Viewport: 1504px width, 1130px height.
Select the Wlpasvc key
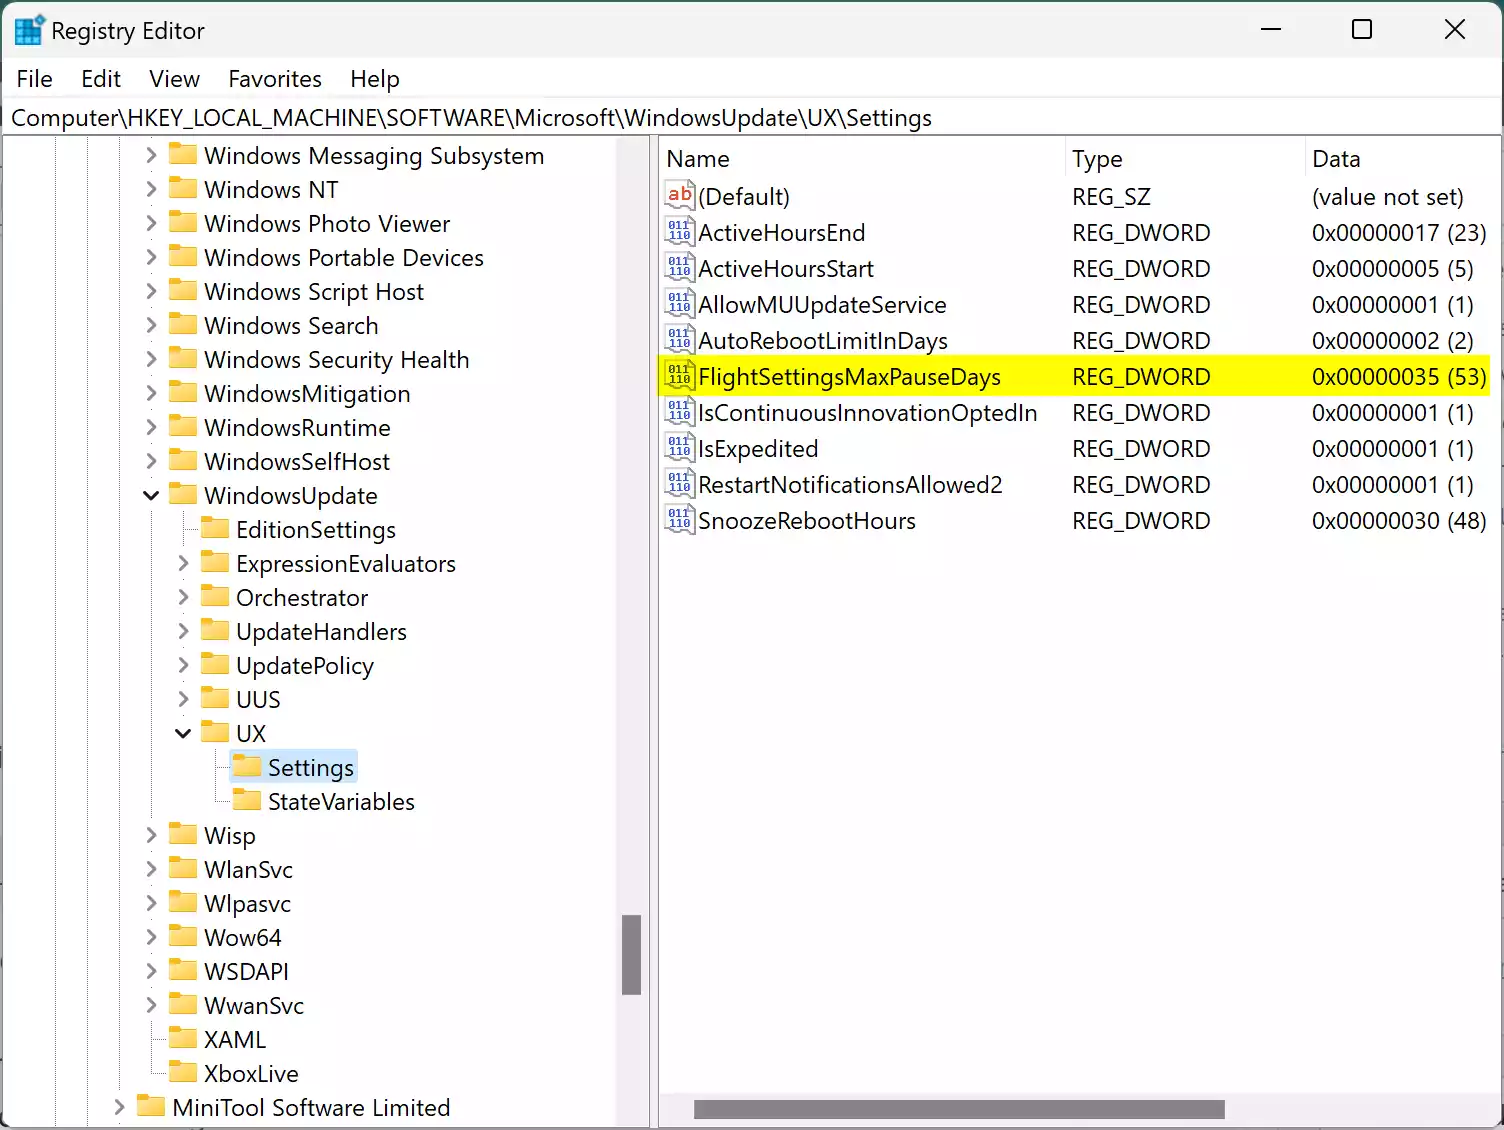(x=247, y=903)
